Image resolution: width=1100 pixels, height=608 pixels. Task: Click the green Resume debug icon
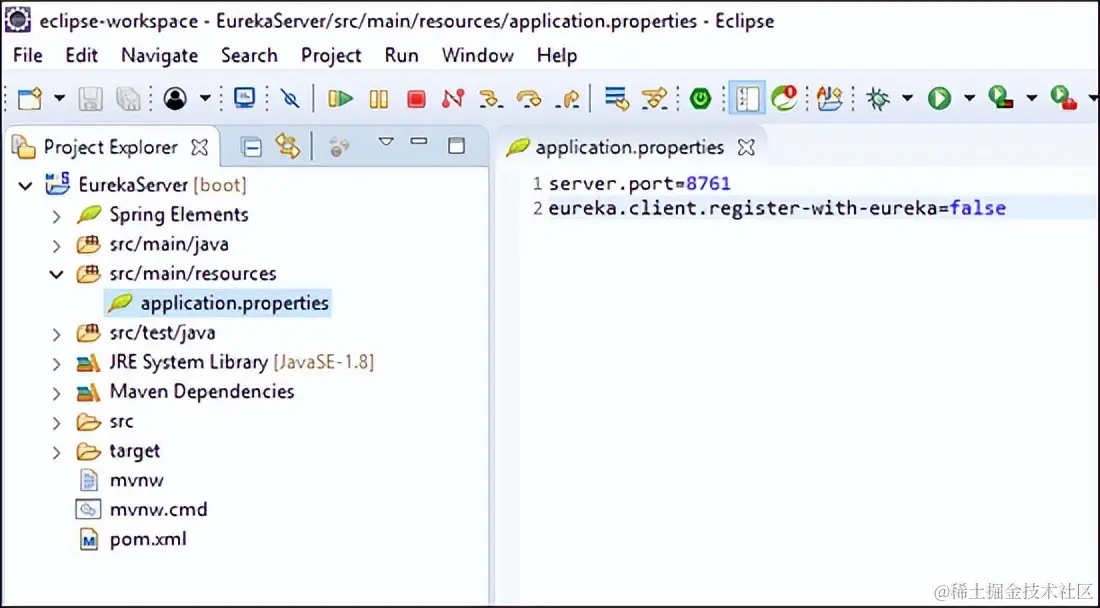[x=340, y=98]
